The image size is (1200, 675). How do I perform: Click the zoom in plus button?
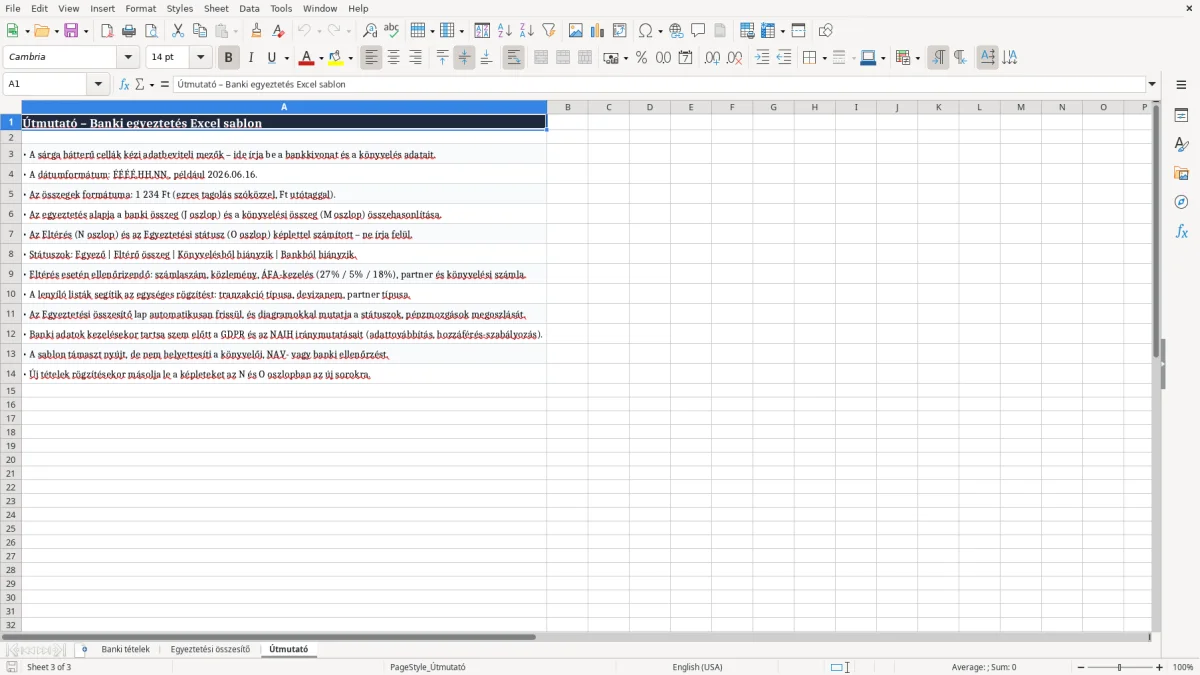[1160, 667]
